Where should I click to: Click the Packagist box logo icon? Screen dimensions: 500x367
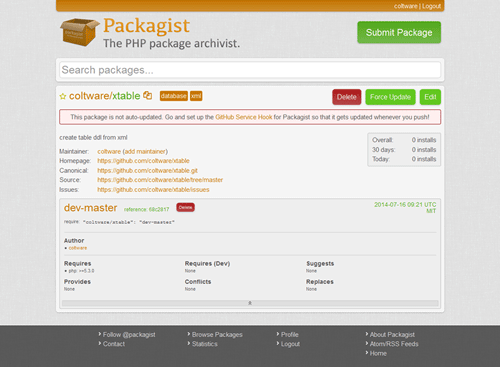[x=79, y=32]
